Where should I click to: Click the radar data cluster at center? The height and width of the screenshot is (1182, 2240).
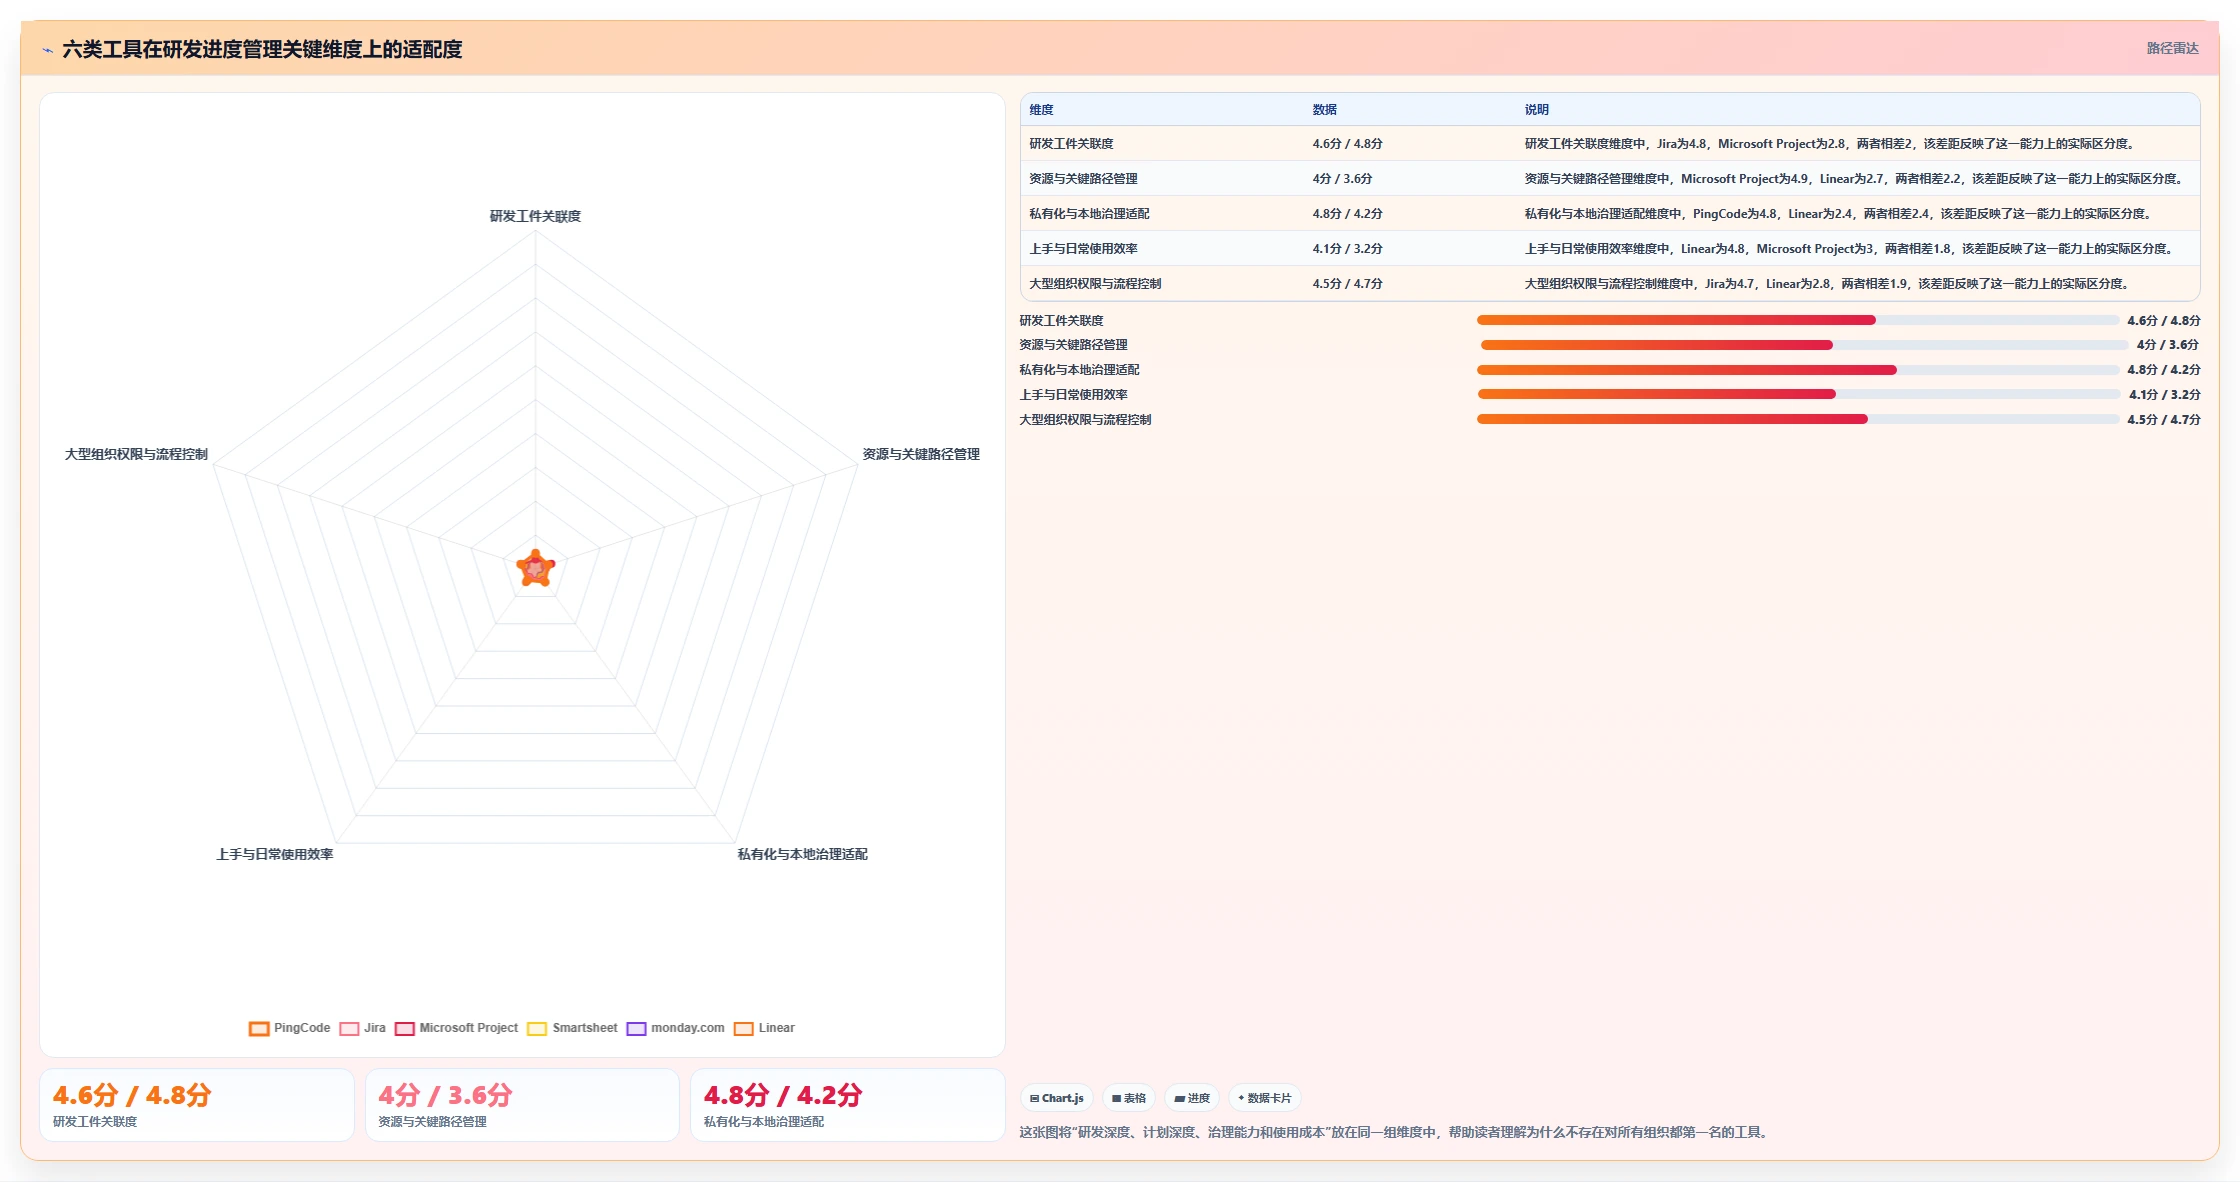coord(536,568)
